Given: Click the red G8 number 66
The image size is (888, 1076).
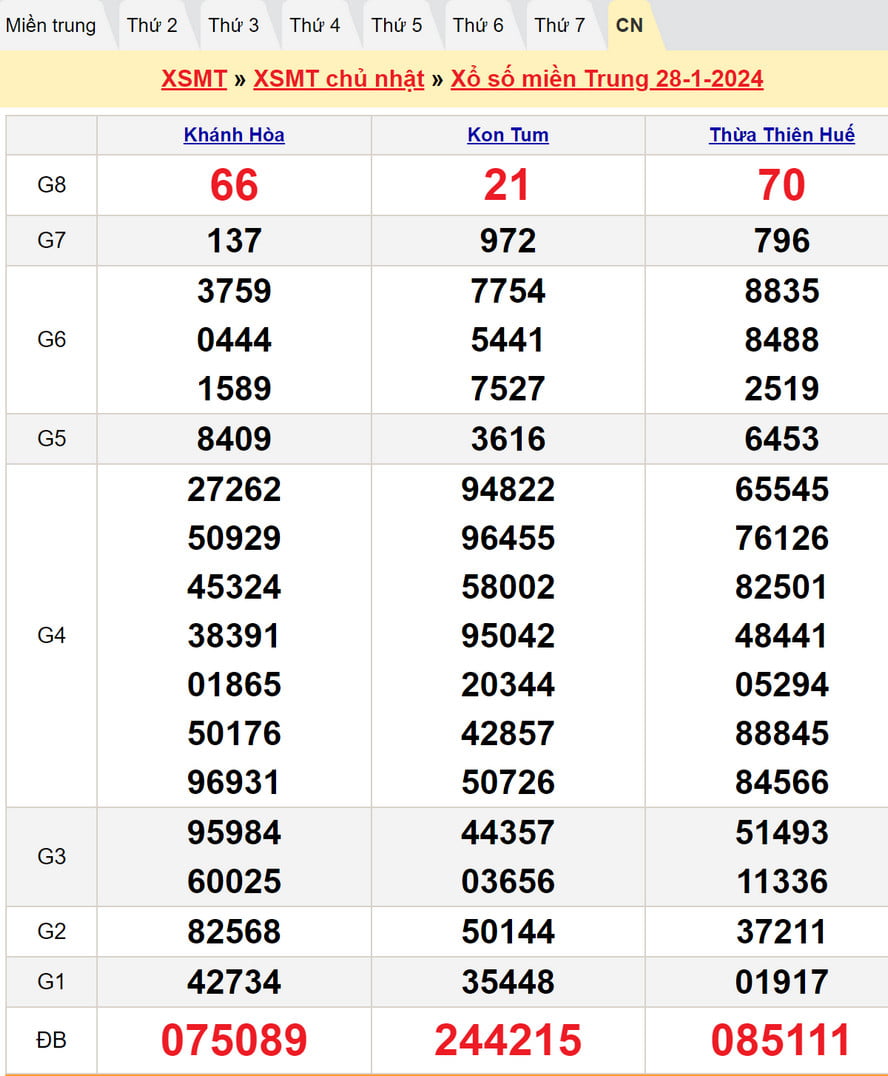Looking at the screenshot, I should 234,185.
